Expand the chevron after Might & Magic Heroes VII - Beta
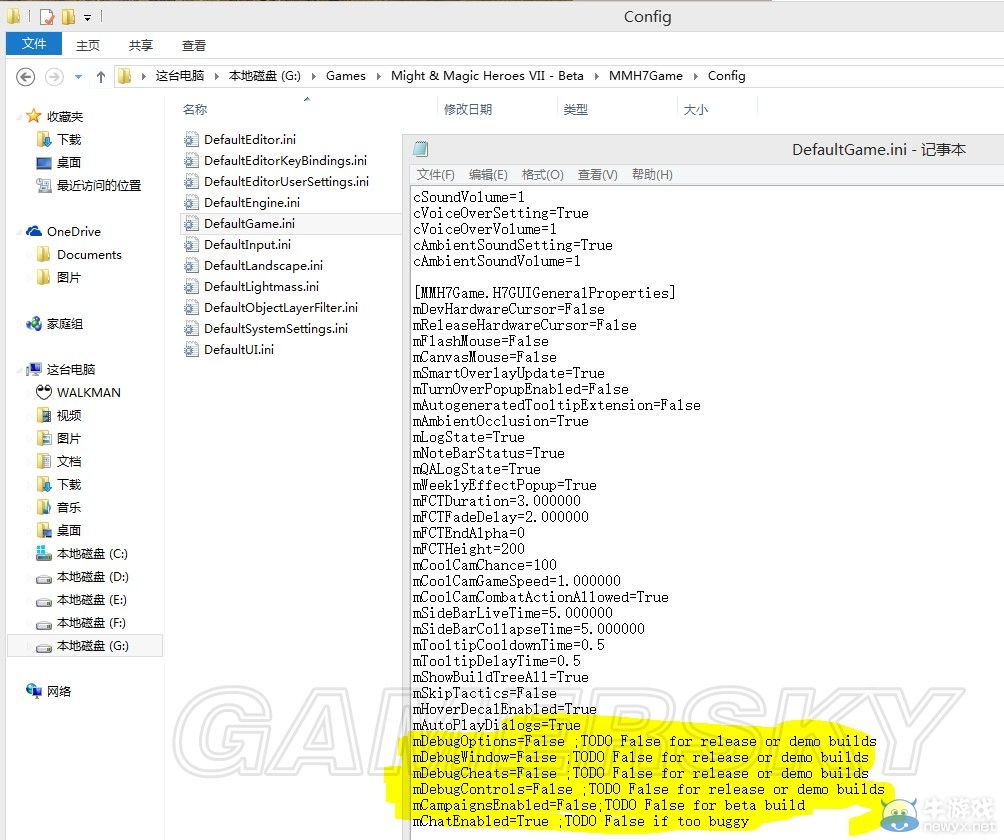Viewport: 1004px width, 840px height. coord(597,76)
